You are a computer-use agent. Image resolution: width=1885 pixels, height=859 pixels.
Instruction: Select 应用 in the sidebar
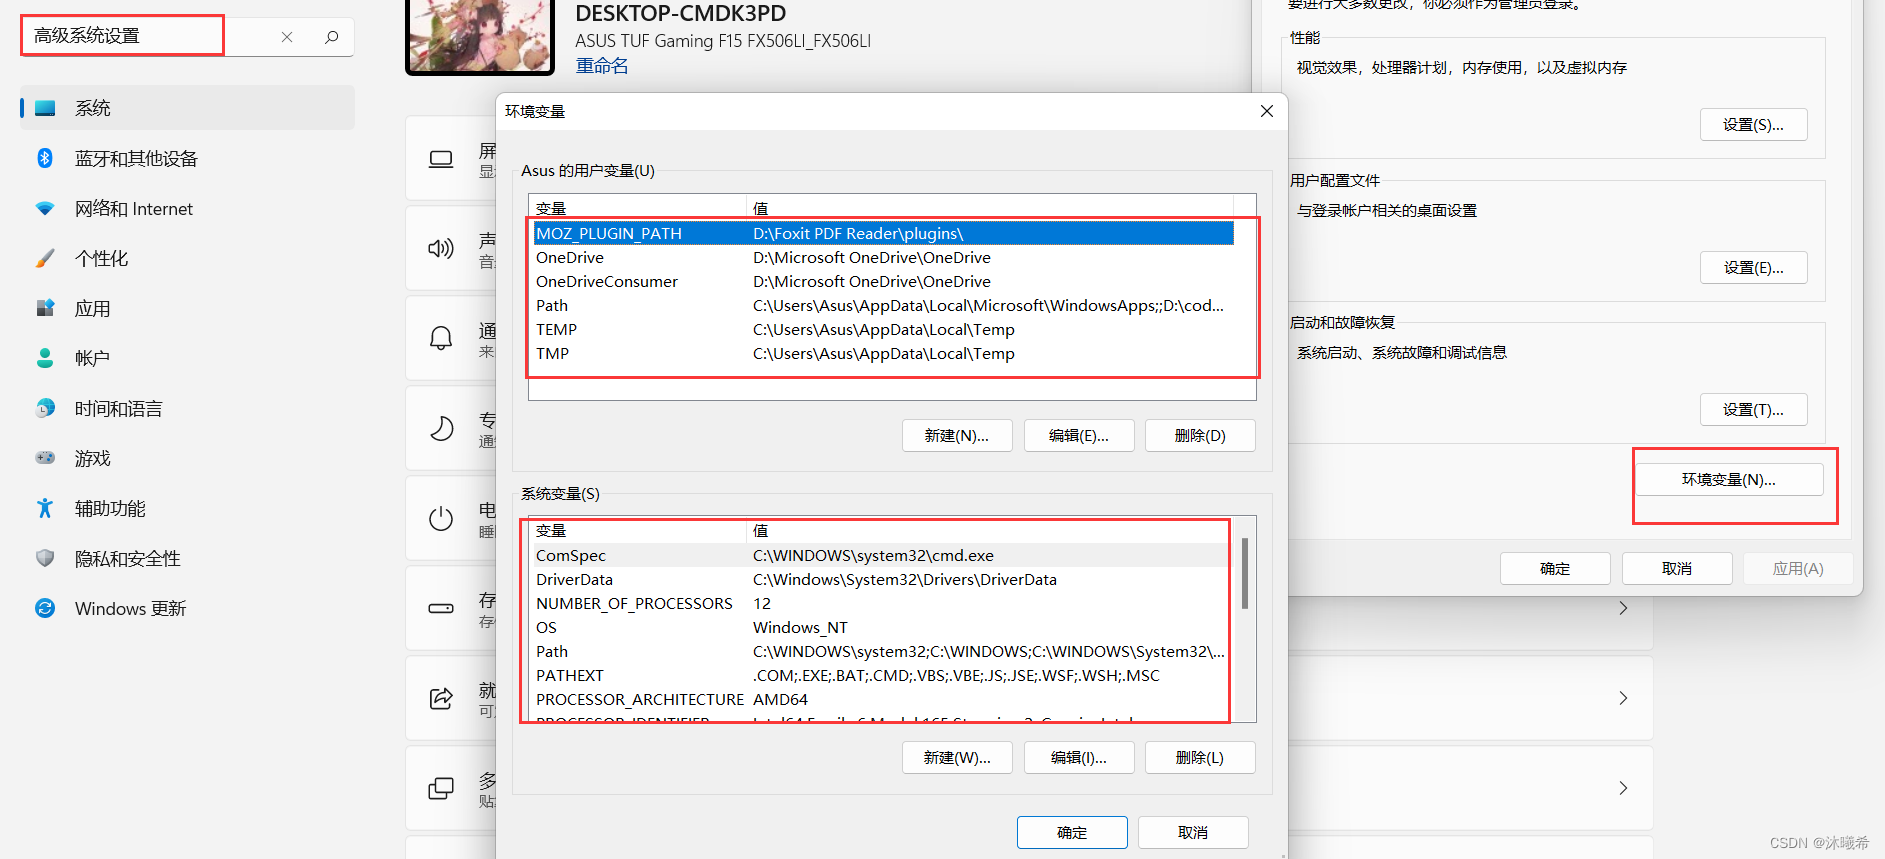pyautogui.click(x=187, y=308)
